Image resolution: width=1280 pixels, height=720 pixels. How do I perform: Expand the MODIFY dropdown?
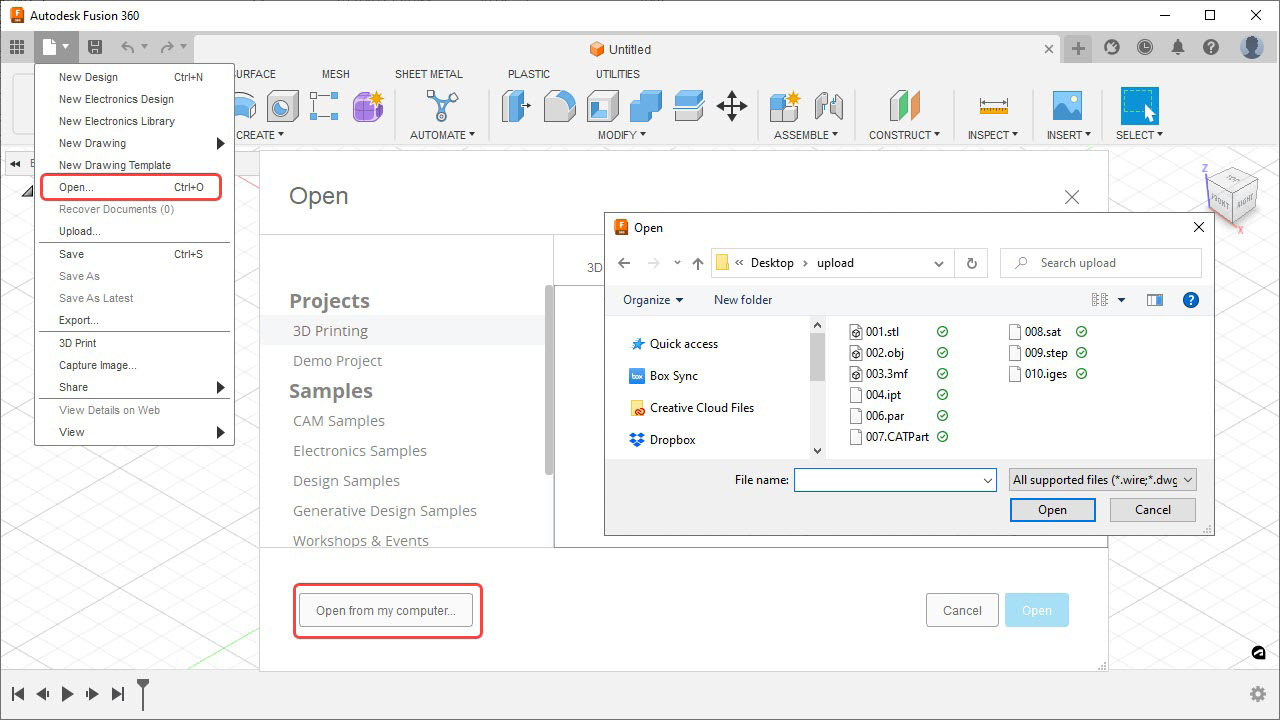point(622,135)
